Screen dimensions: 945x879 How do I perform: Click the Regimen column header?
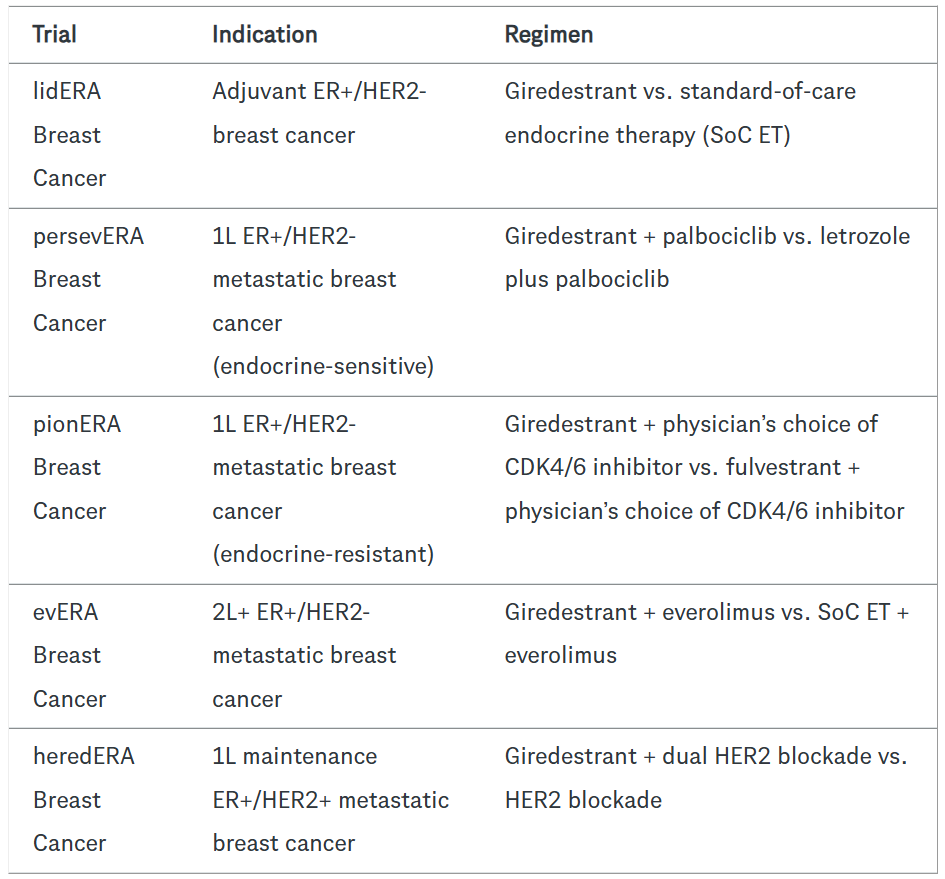click(549, 35)
